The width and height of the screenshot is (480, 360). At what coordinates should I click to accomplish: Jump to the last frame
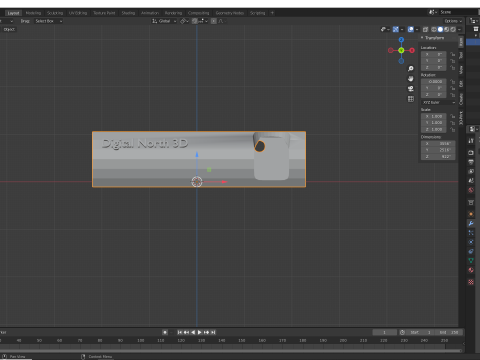213,332
